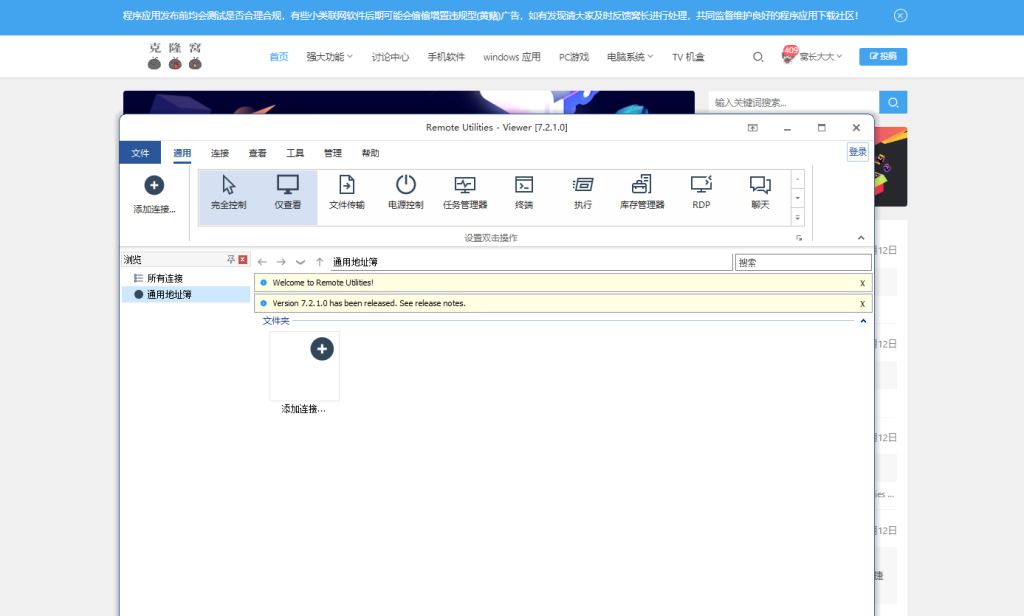Click the website keyword search field
The width and height of the screenshot is (1024, 616).
(x=793, y=103)
